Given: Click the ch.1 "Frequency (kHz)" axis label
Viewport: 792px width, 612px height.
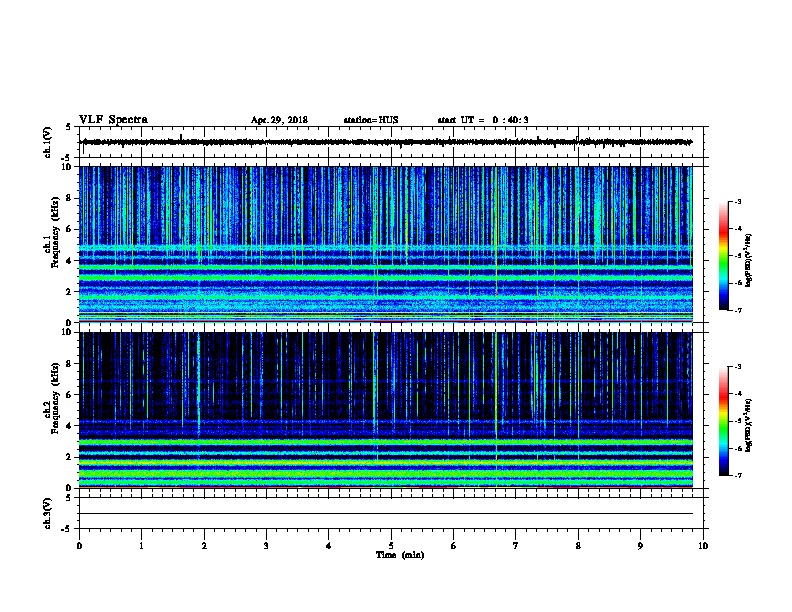Looking at the screenshot, I should pyautogui.click(x=55, y=233).
